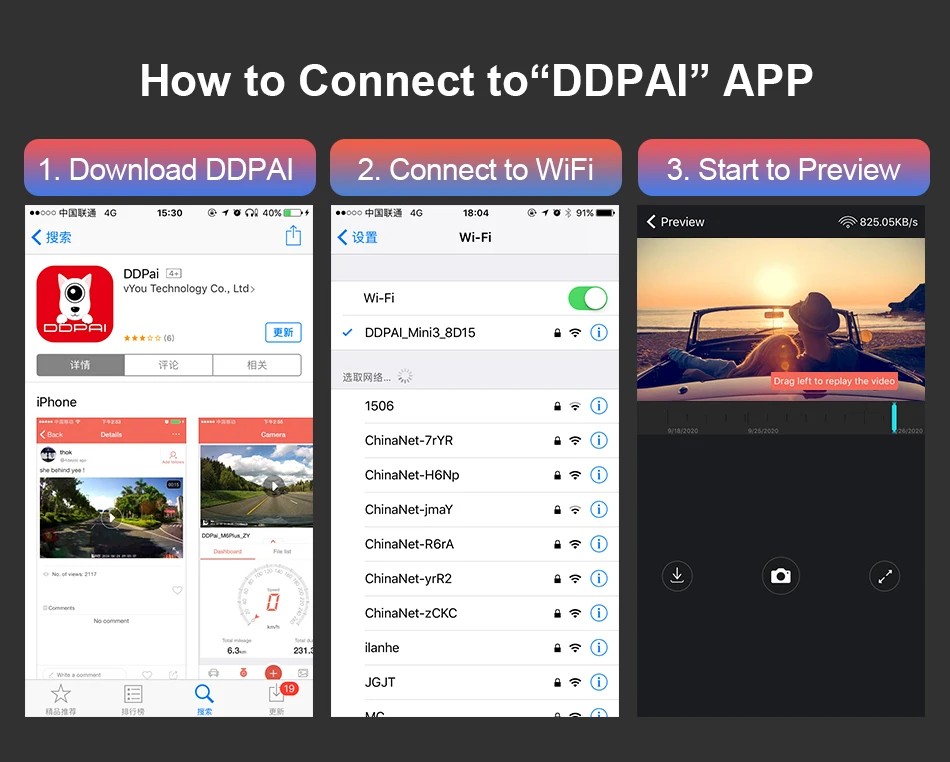Viewport: 950px width, 762px height.
Task: Tap the download icon in Preview
Action: click(x=677, y=575)
